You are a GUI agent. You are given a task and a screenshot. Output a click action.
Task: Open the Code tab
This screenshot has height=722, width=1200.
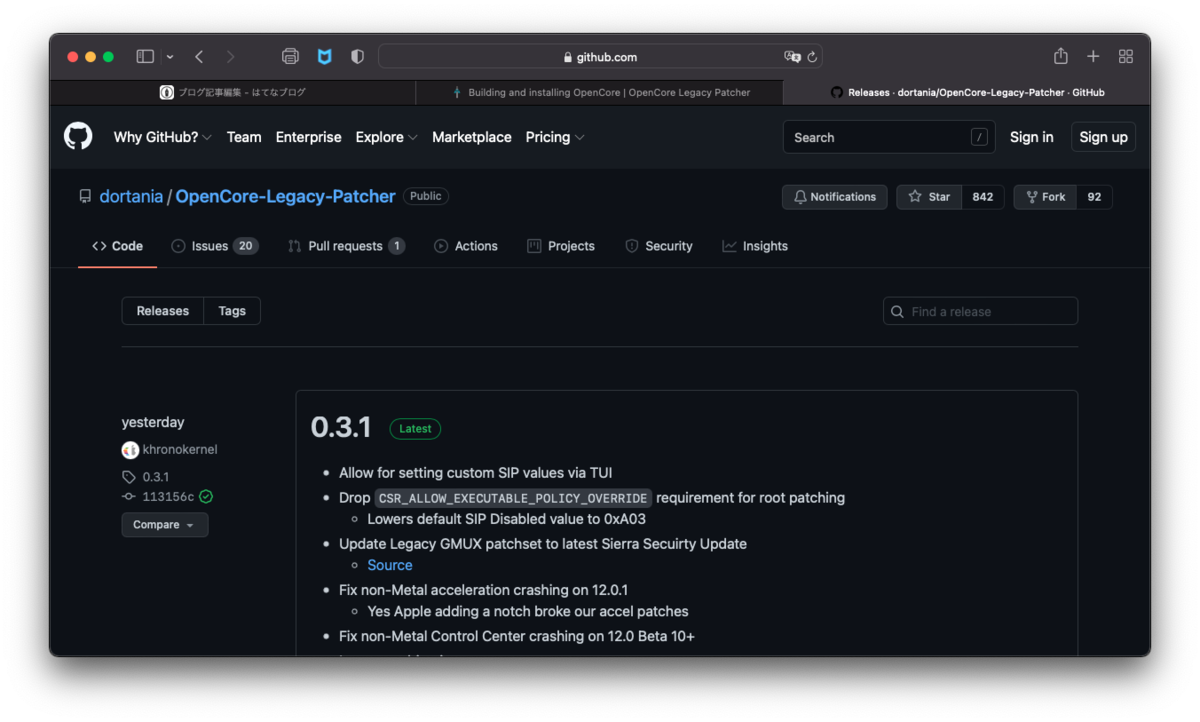pyautogui.click(x=117, y=246)
